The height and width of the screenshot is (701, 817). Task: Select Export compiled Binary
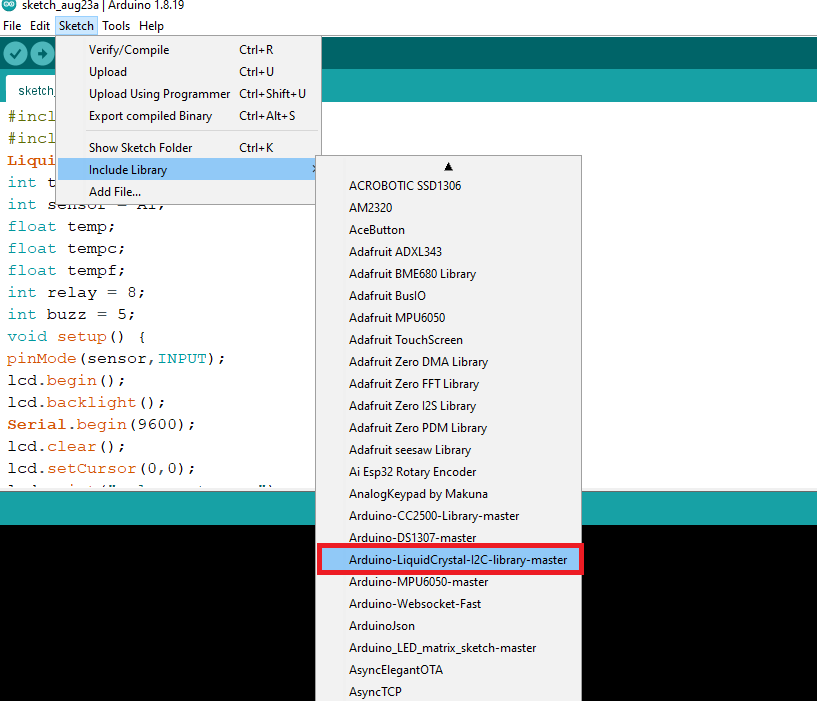(x=188, y=116)
